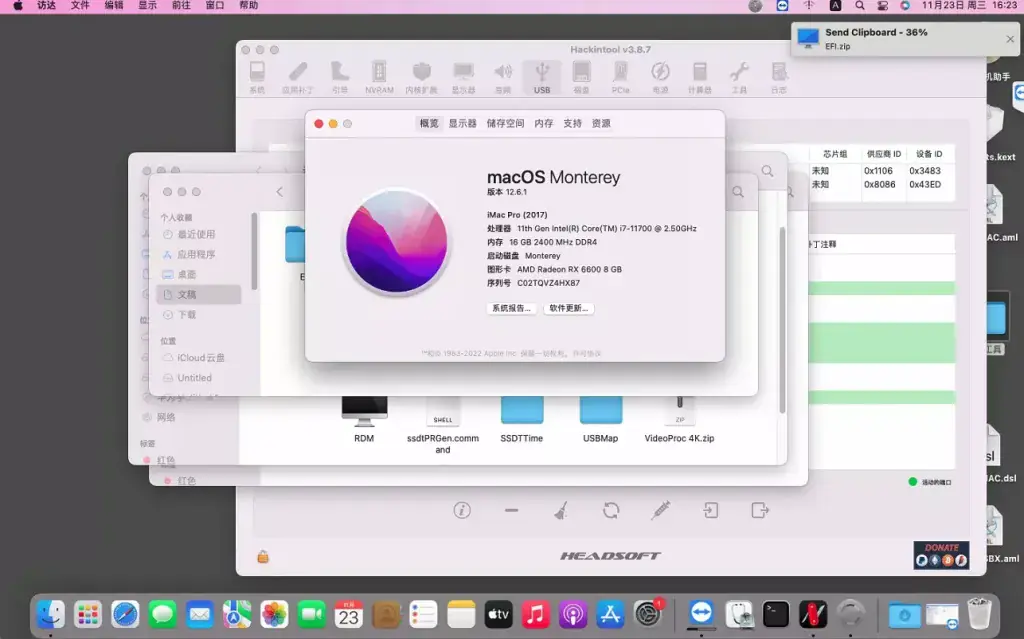The height and width of the screenshot is (639, 1024).
Task: Click the 设备 ID column header
Action: tap(929, 154)
